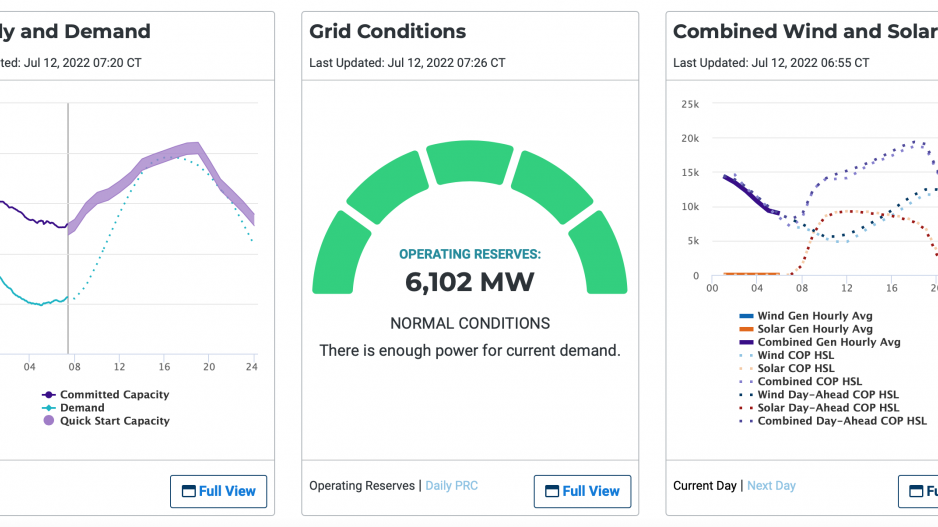Toggle Combined Day-Ahead COP HSL series
Image resolution: width=938 pixels, height=527 pixels.
pos(833,421)
